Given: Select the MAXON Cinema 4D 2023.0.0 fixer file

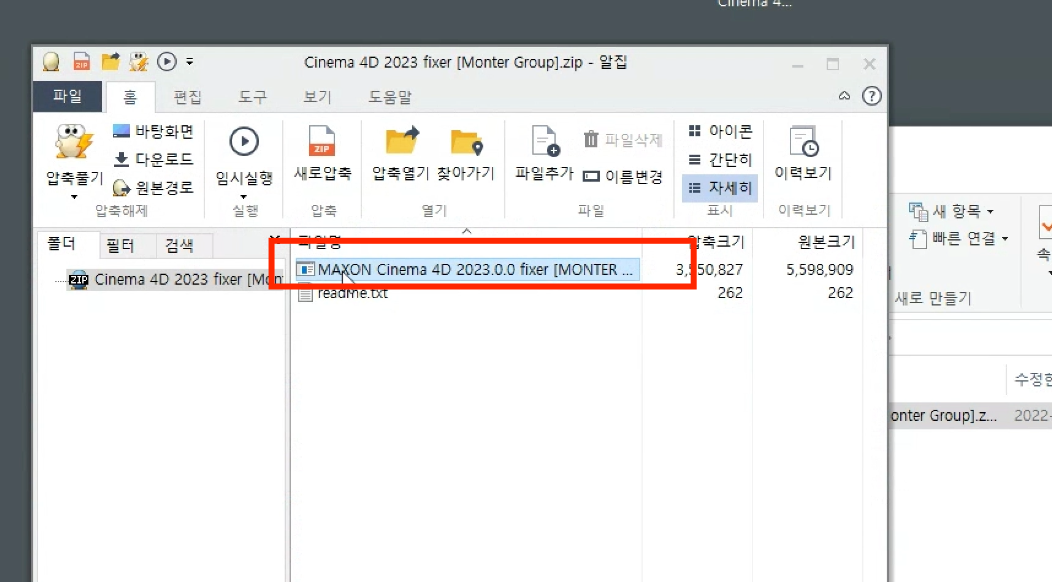Looking at the screenshot, I should click(x=467, y=269).
